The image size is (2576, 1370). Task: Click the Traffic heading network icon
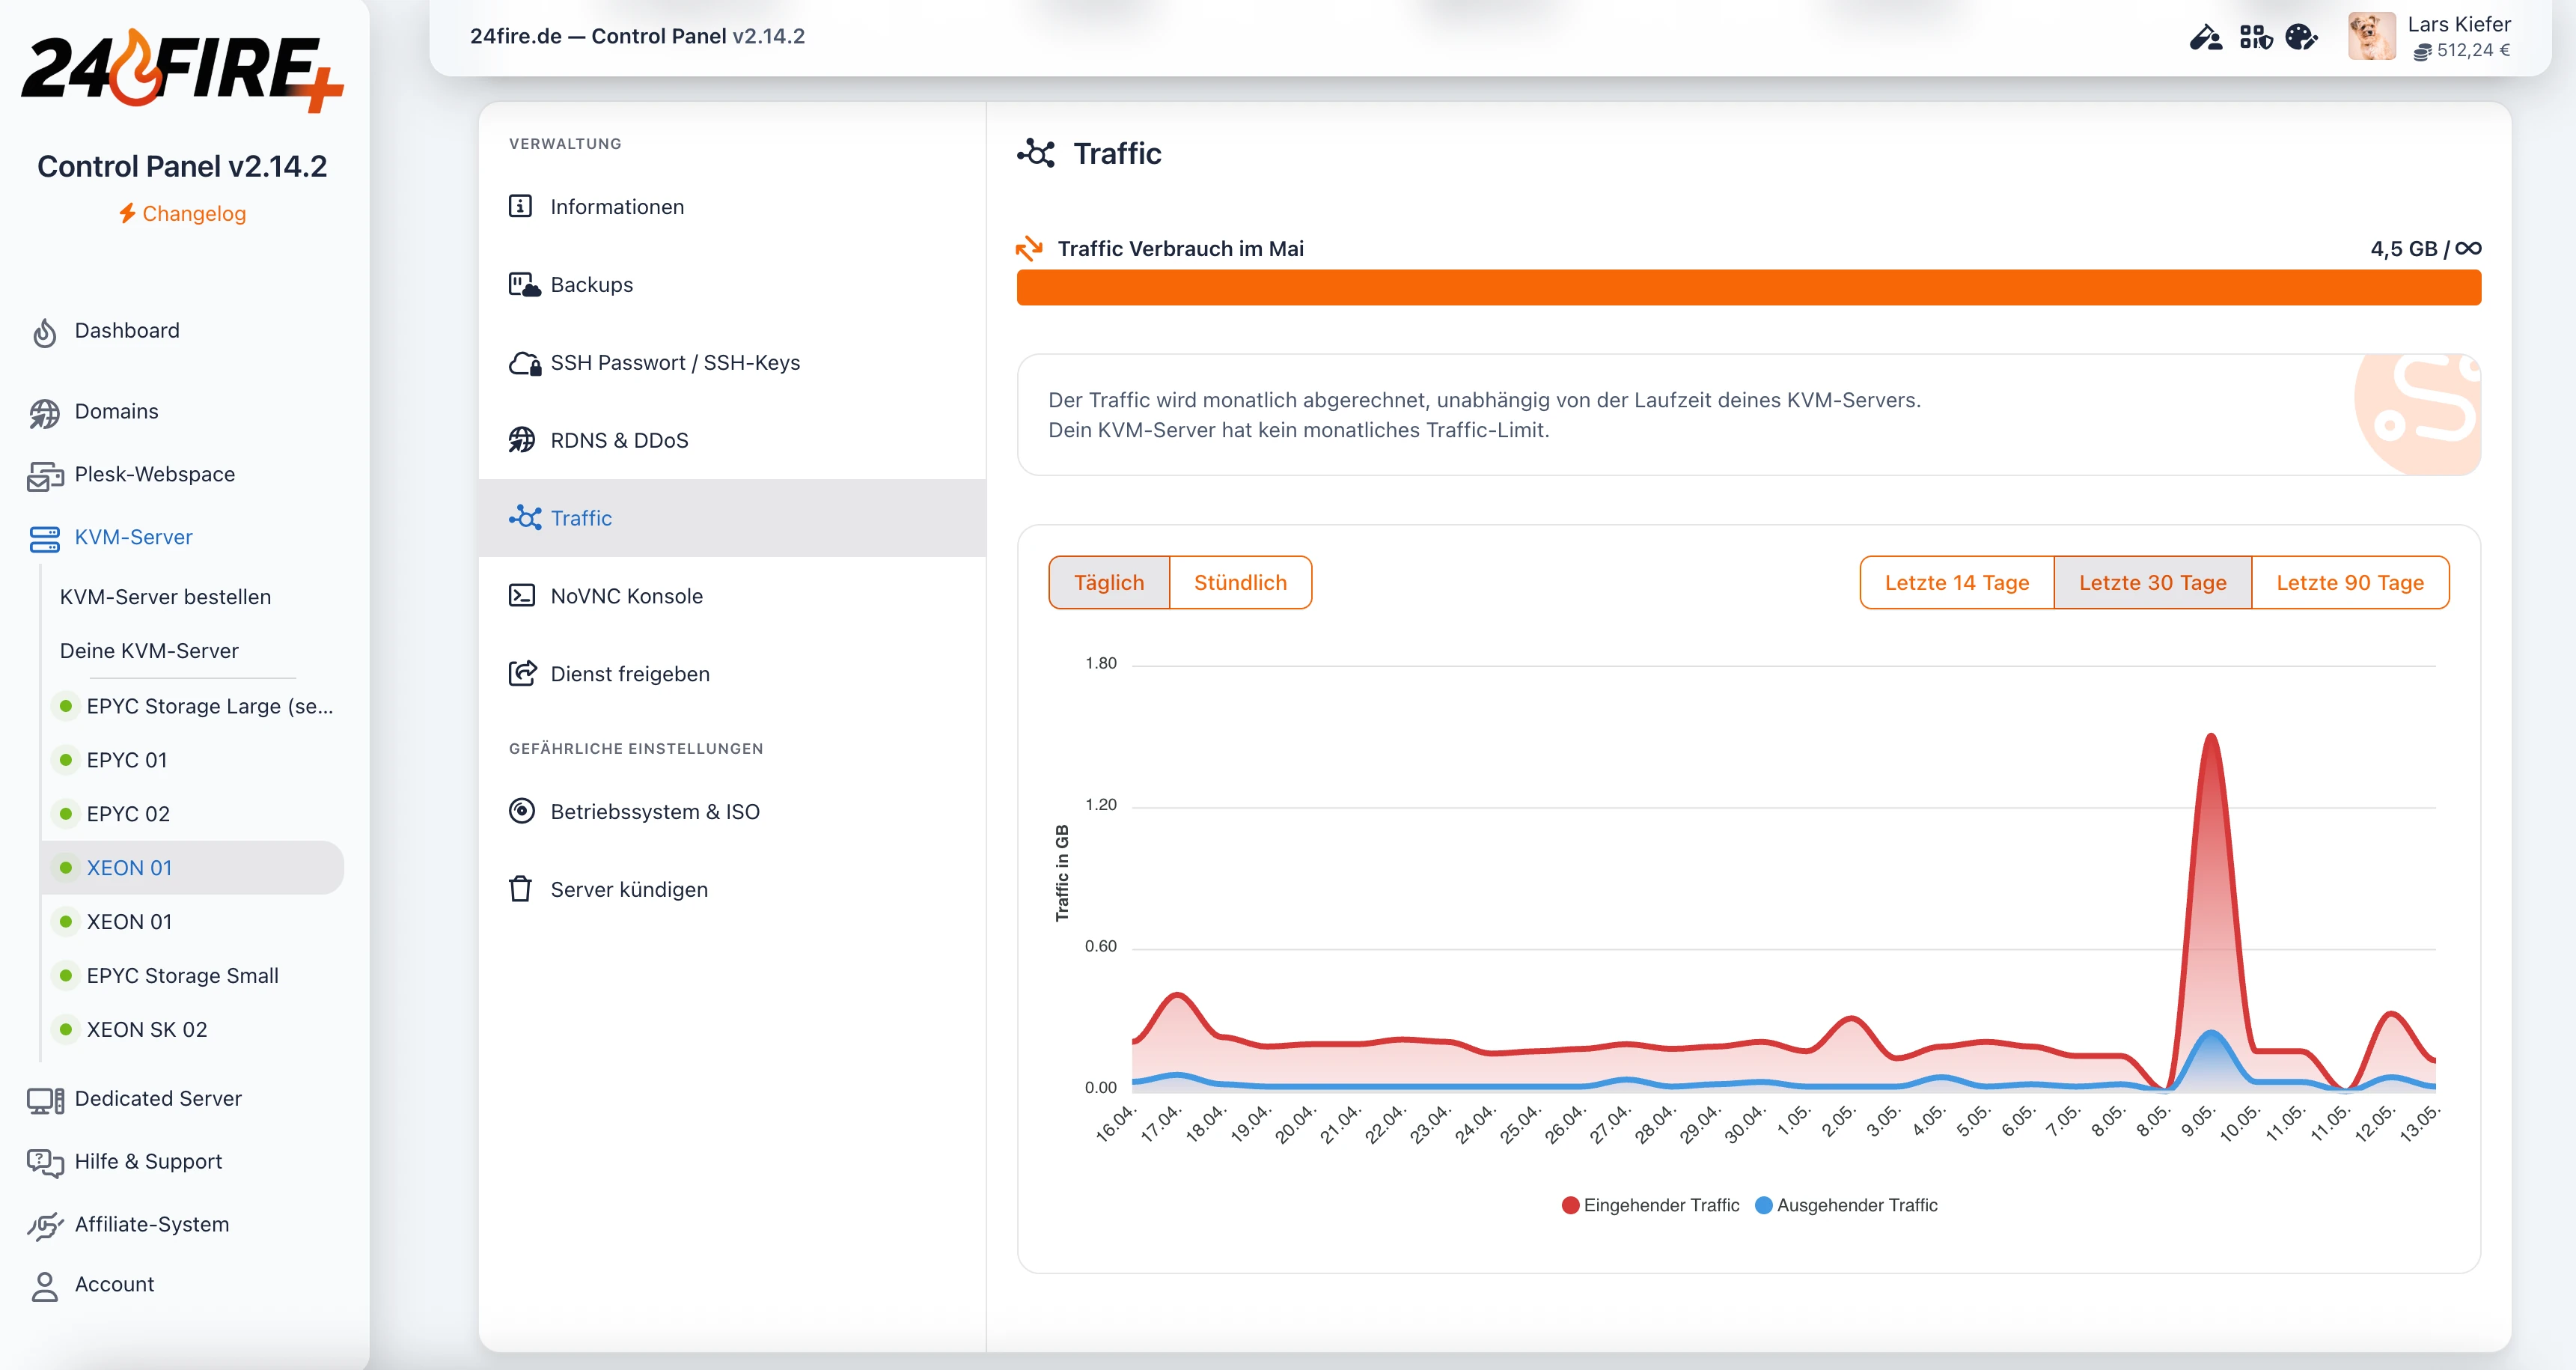click(1036, 153)
